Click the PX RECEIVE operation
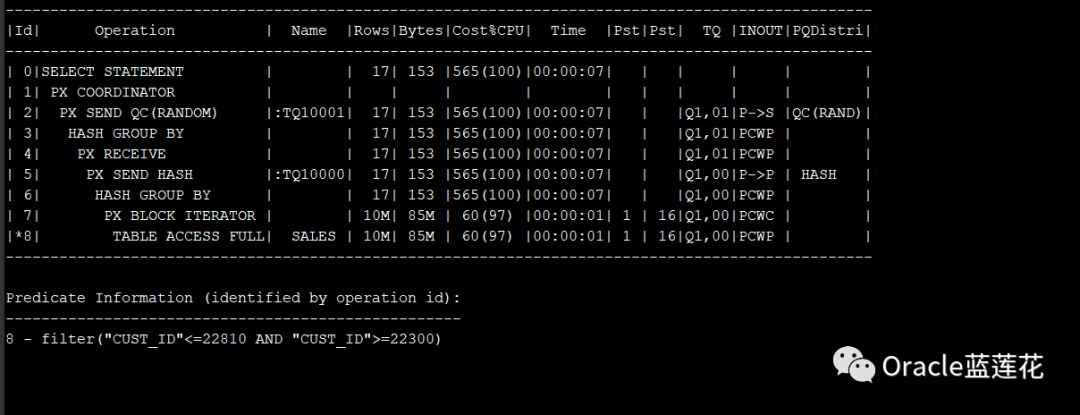 [121, 154]
